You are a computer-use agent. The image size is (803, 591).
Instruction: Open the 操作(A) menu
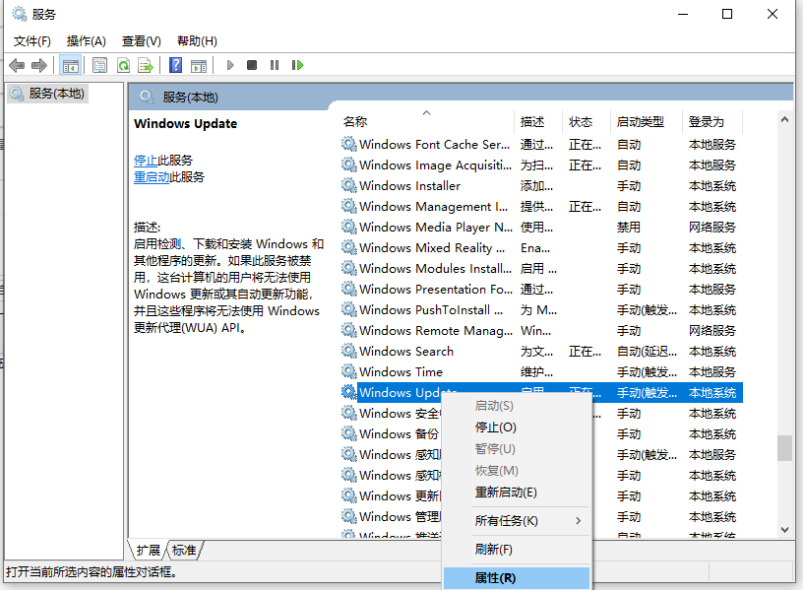pos(86,41)
